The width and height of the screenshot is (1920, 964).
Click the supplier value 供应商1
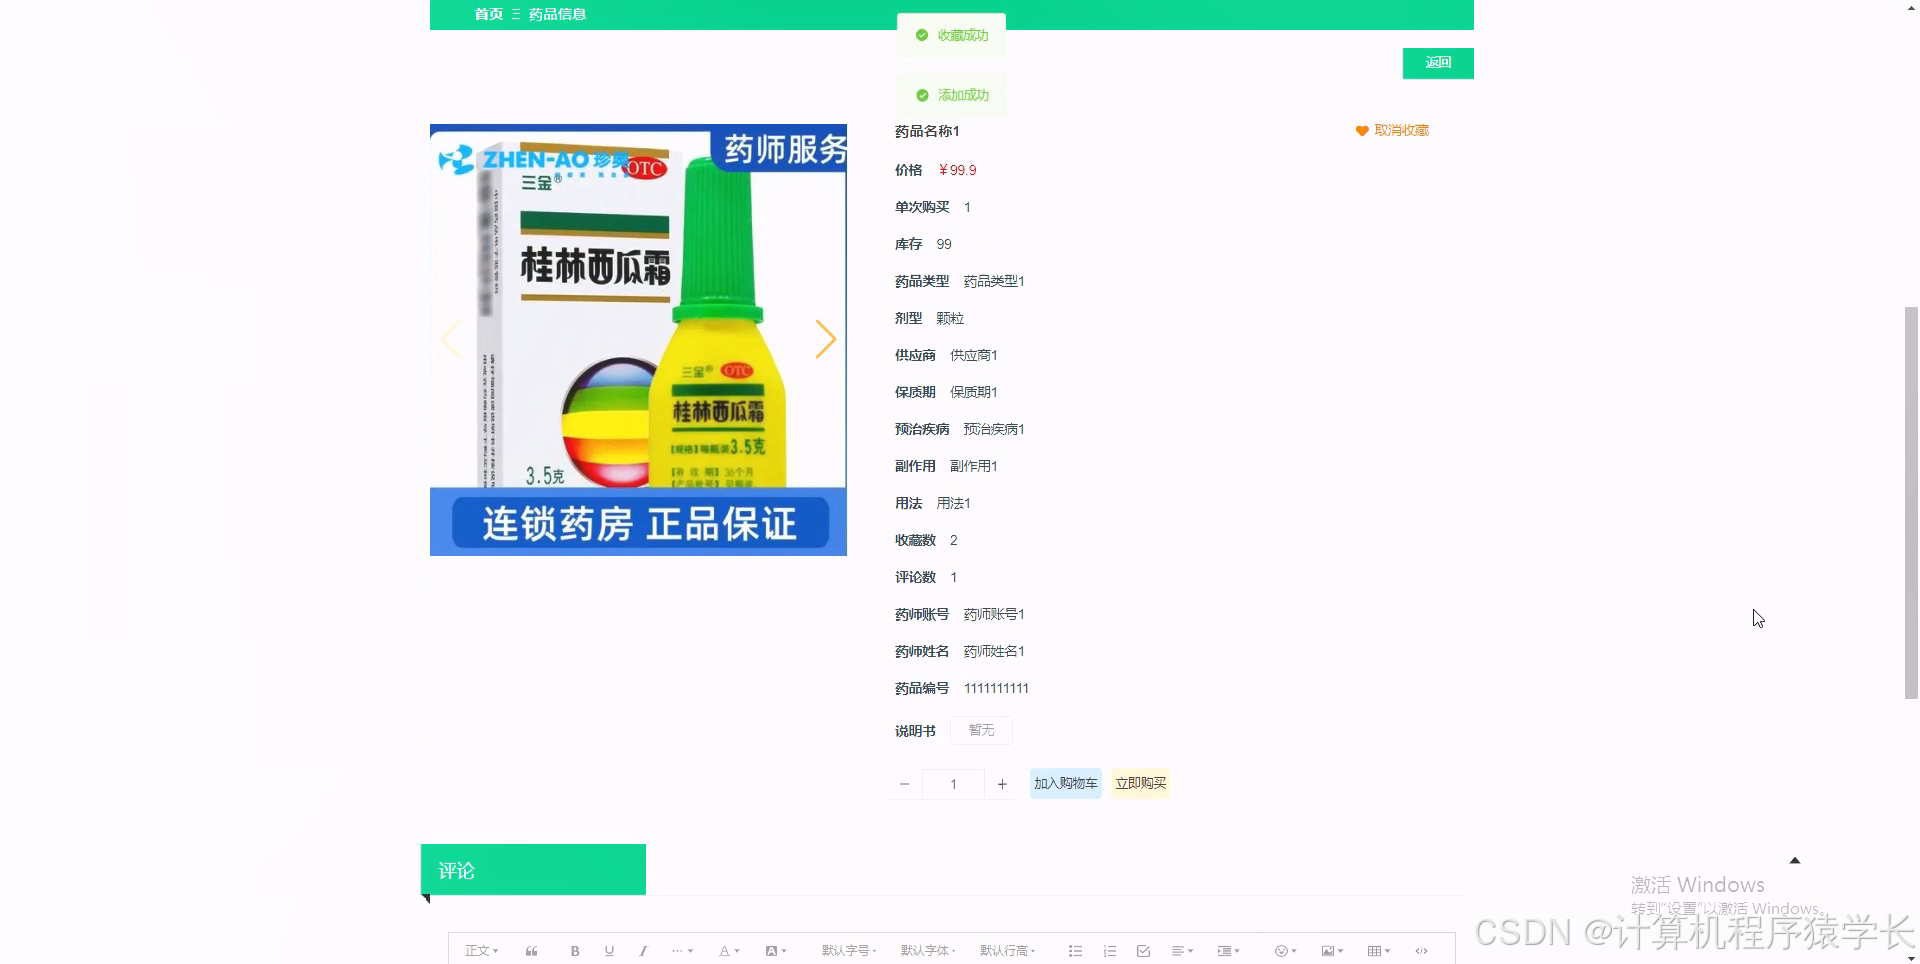973,355
